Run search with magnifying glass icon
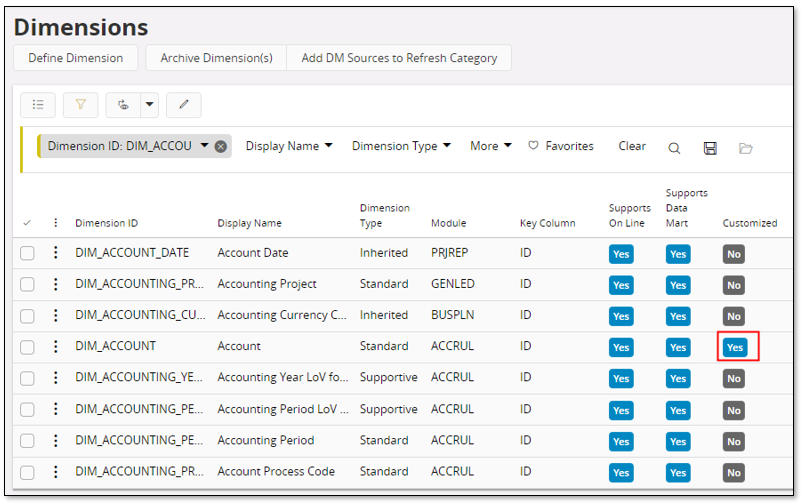 674,149
